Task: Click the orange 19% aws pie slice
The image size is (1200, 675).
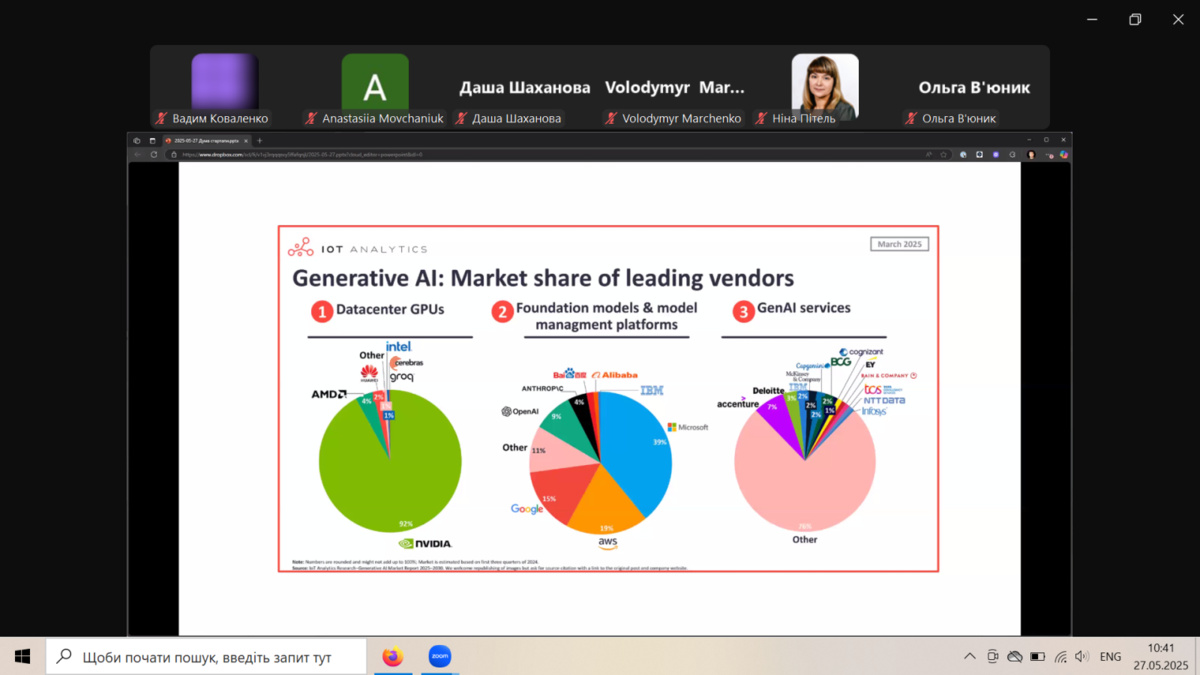Action: (x=608, y=500)
